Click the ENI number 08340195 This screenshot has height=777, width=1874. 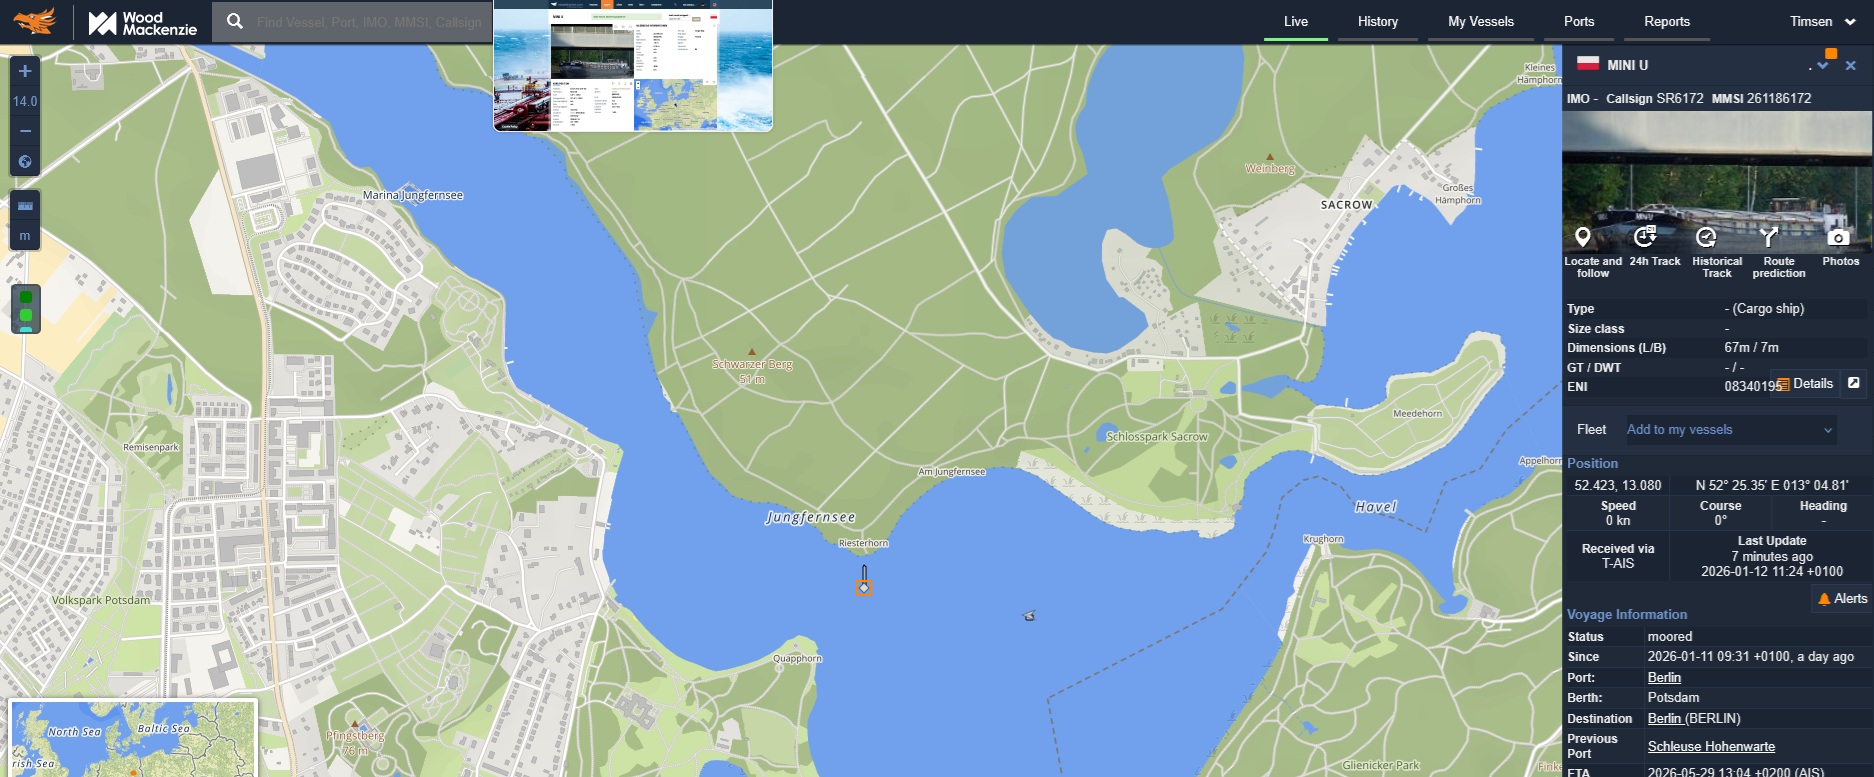pos(1752,386)
